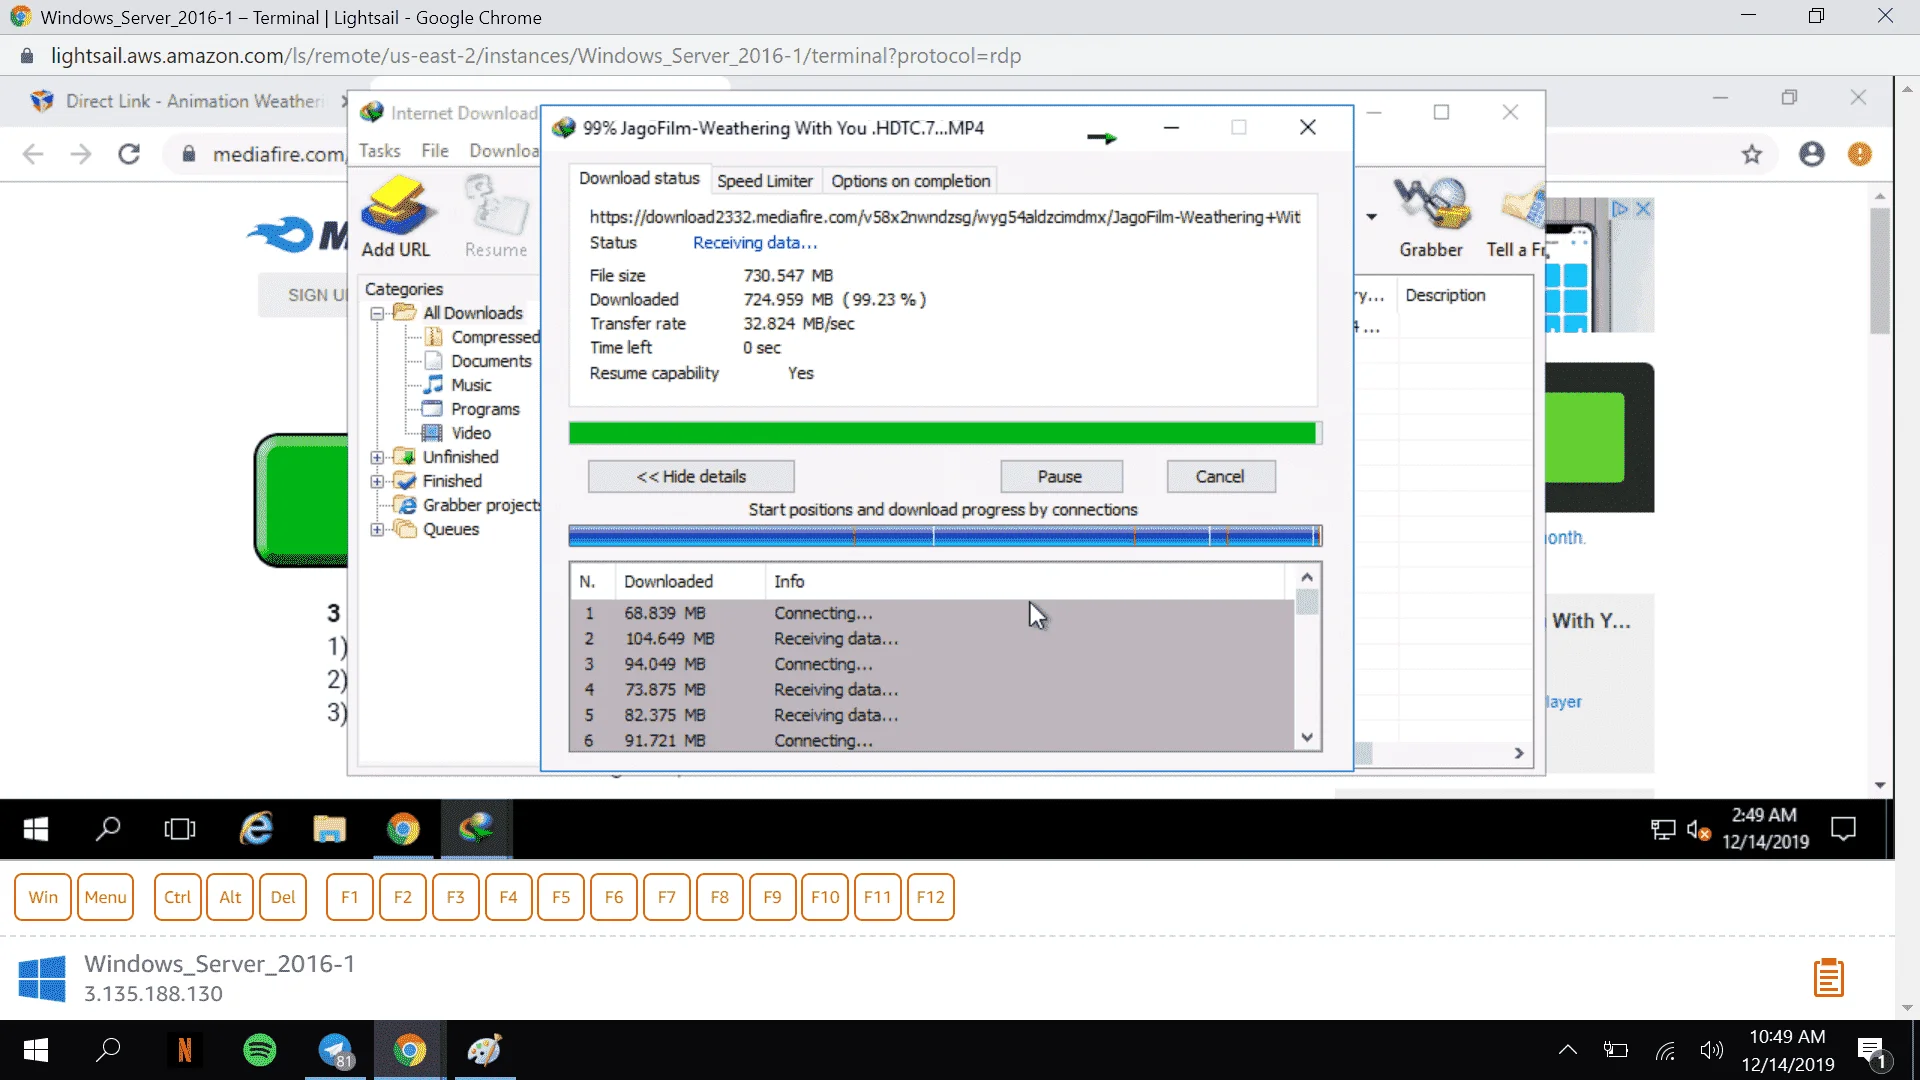Click the Hide details button

[x=691, y=477]
